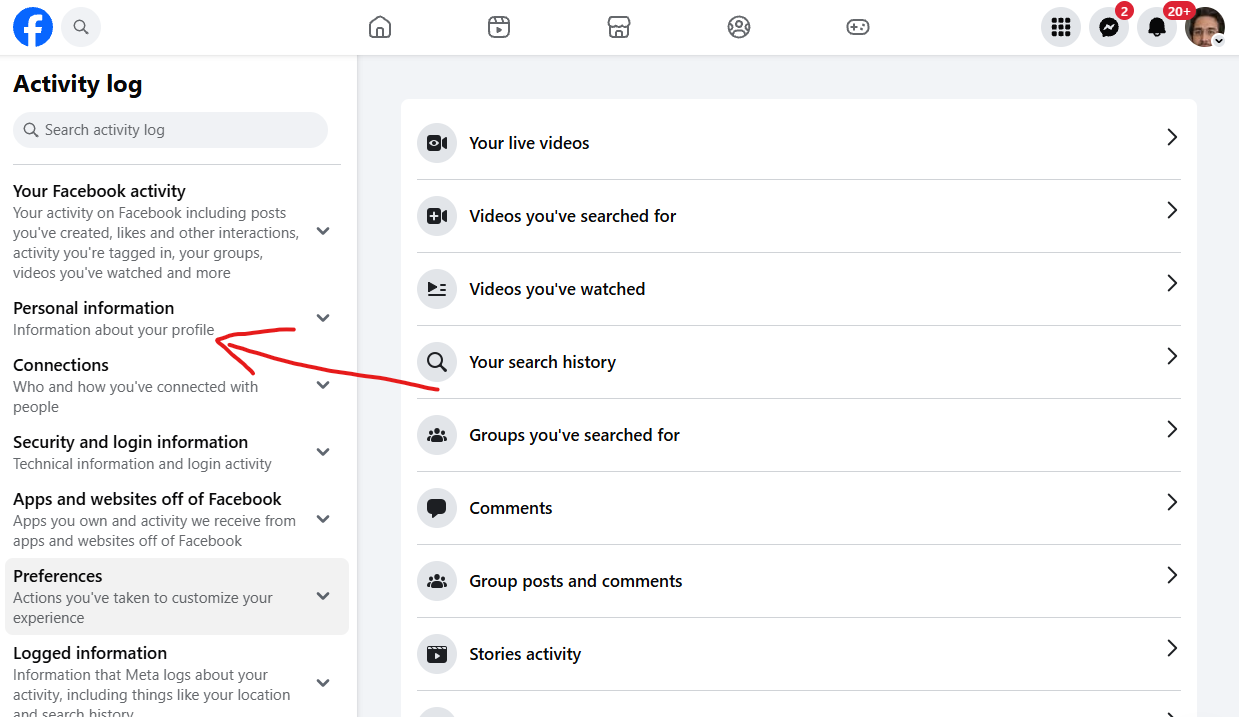Open arrow for Videos you've watched
The height and width of the screenshot is (717, 1239).
(1172, 283)
